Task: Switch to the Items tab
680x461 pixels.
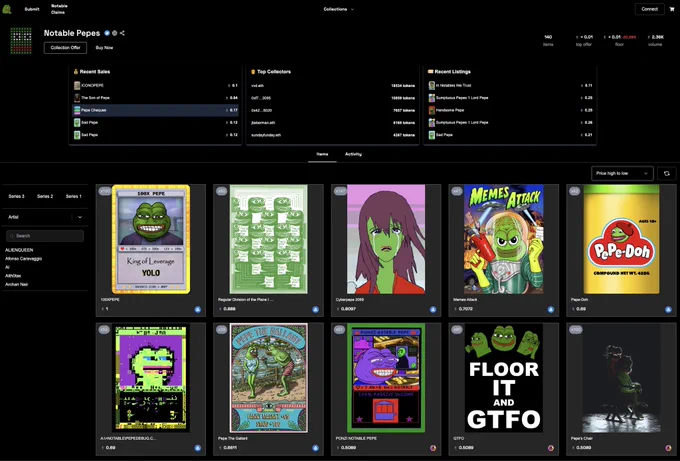Action: click(322, 154)
